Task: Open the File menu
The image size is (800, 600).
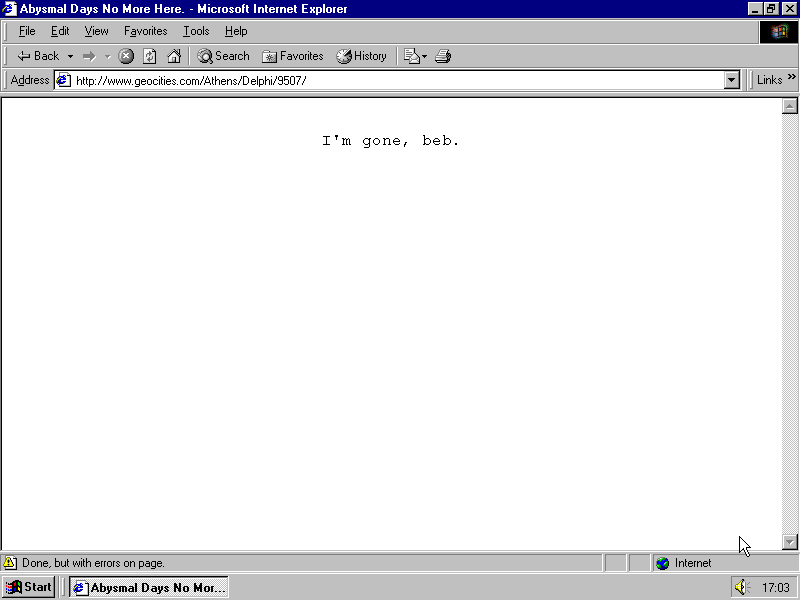Action: click(27, 31)
